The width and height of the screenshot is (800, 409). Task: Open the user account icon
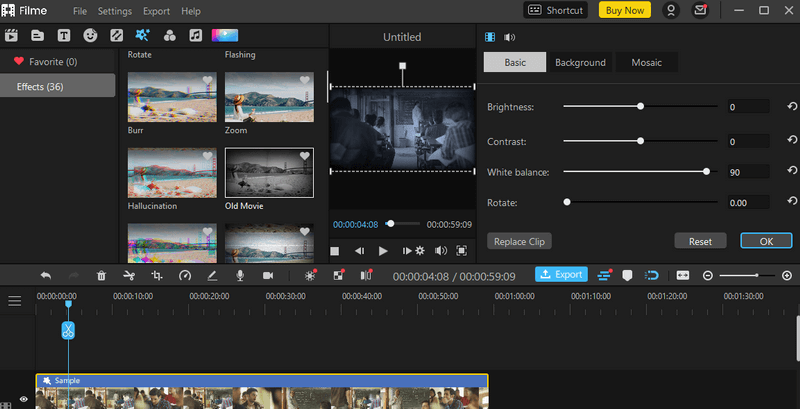click(671, 11)
